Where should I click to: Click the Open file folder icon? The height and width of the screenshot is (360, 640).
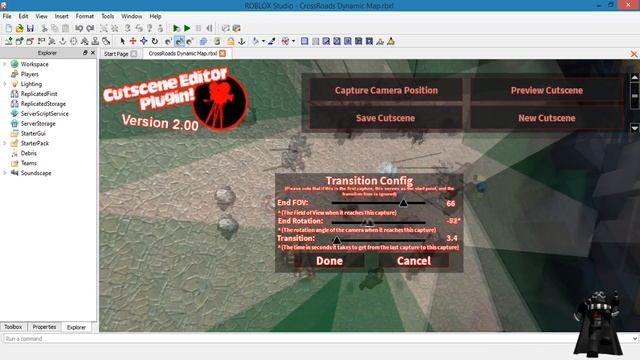tap(19, 28)
